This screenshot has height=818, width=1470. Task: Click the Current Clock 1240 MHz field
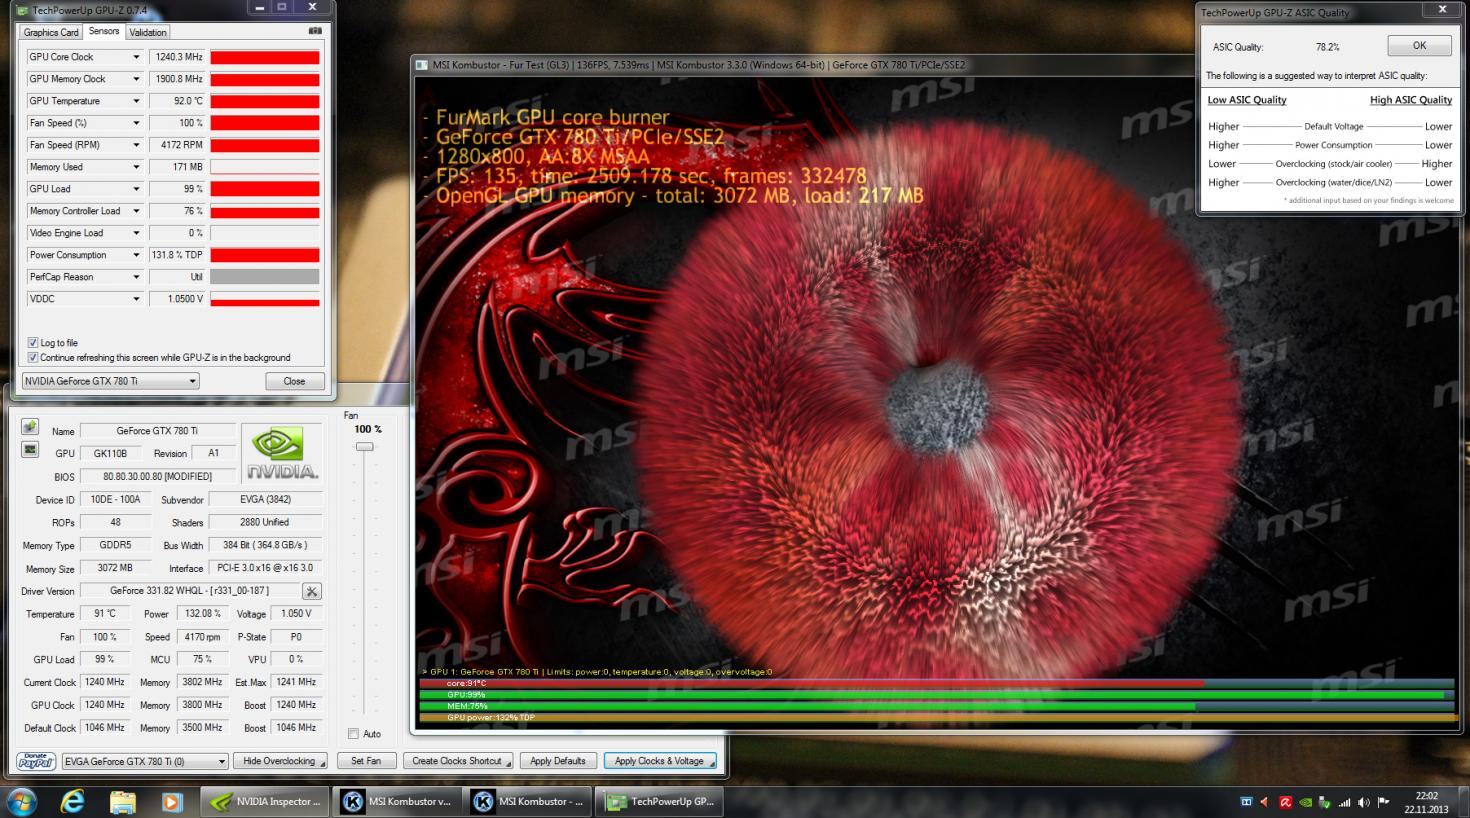click(x=104, y=682)
